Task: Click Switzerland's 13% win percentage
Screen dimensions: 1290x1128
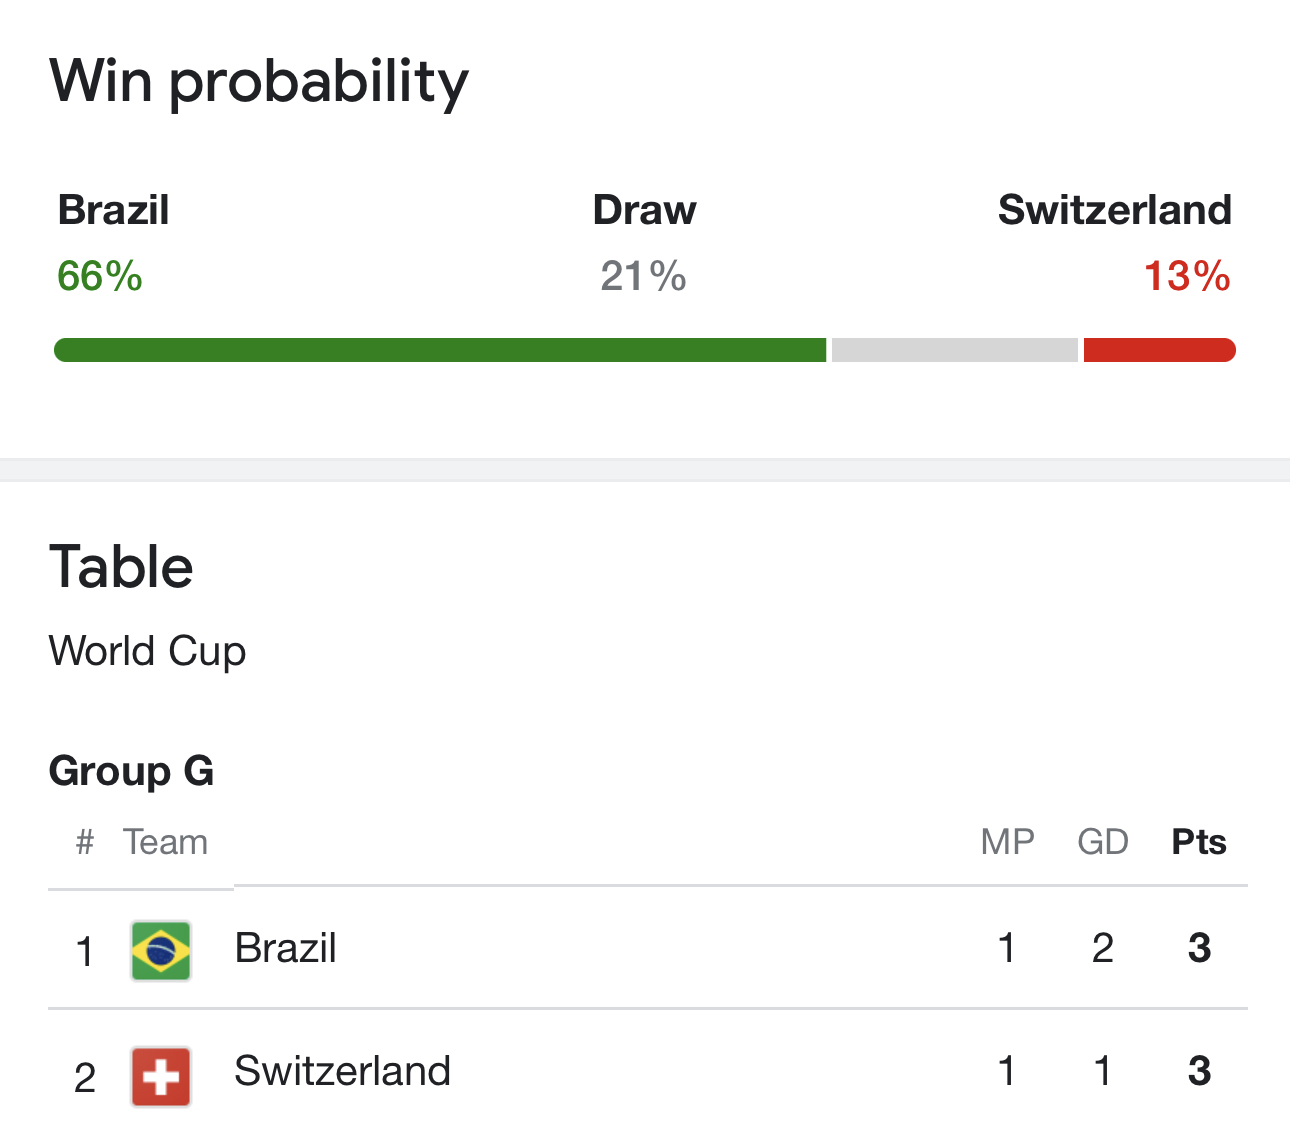Action: pos(1186,276)
